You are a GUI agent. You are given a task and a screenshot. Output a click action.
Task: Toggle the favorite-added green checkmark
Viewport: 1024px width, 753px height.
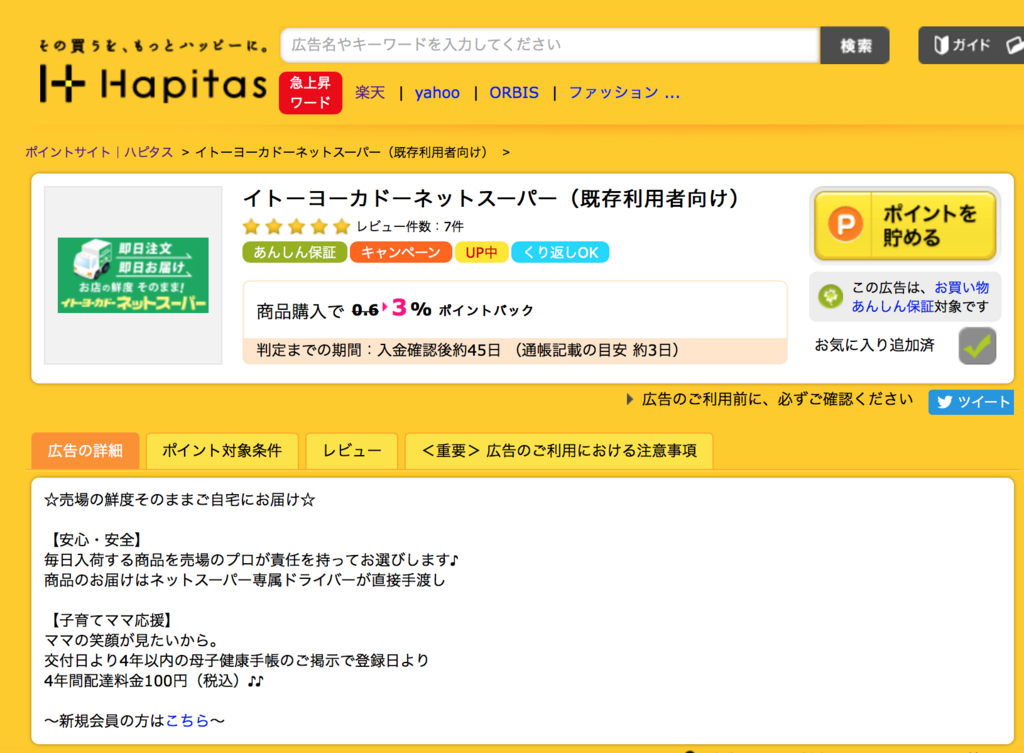pyautogui.click(x=977, y=345)
